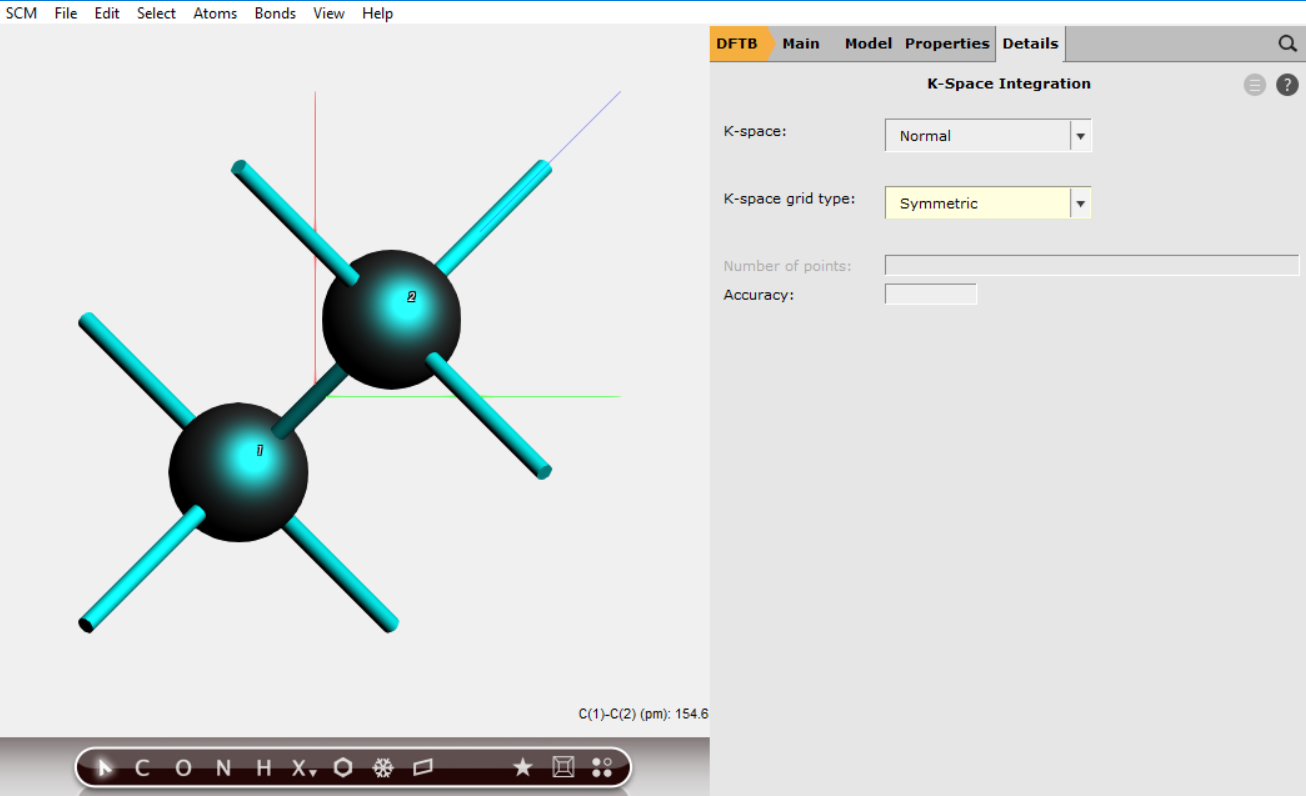
Task: Open the K-space grid type dropdown
Action: click(x=988, y=203)
